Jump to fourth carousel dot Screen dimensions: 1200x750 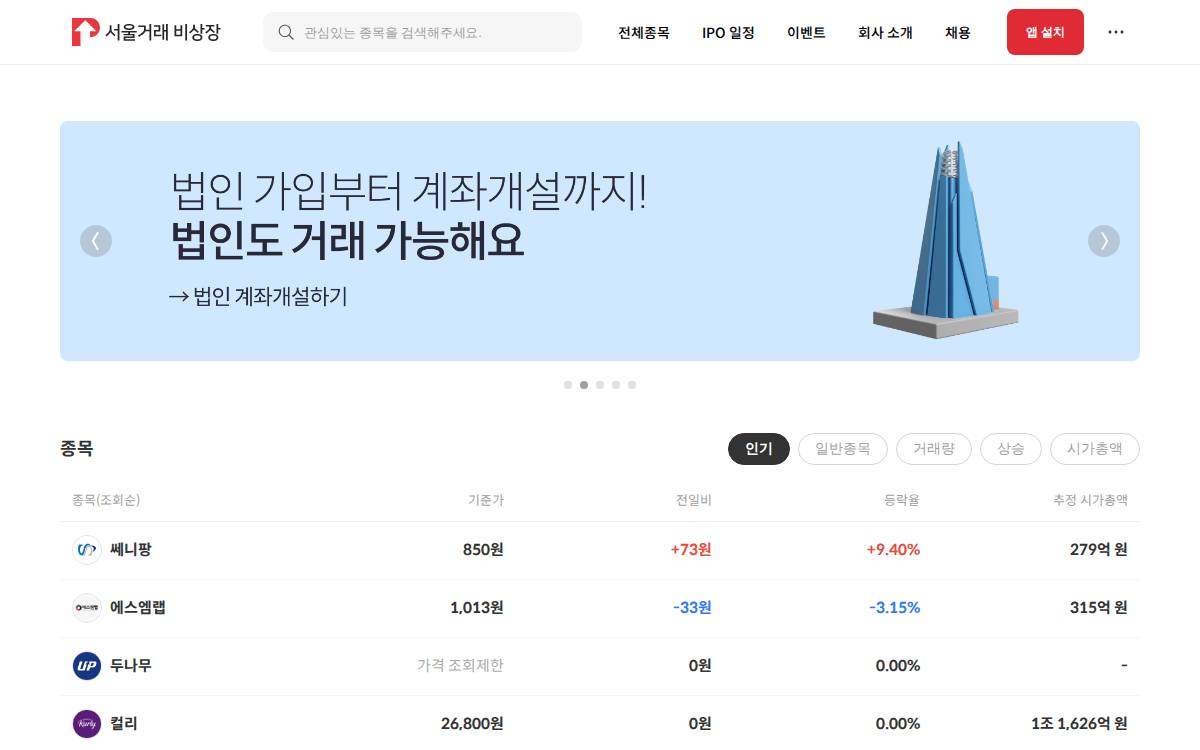click(x=616, y=385)
